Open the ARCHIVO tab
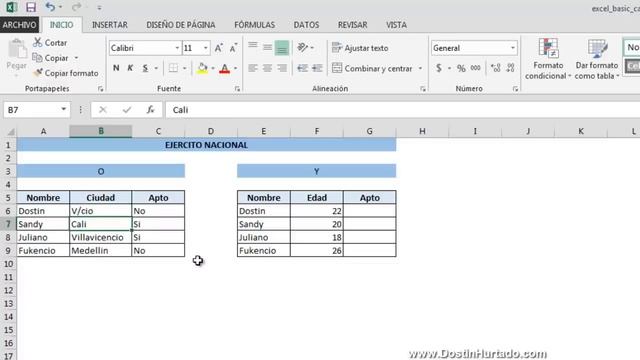The width and height of the screenshot is (640, 360). pyautogui.click(x=19, y=25)
